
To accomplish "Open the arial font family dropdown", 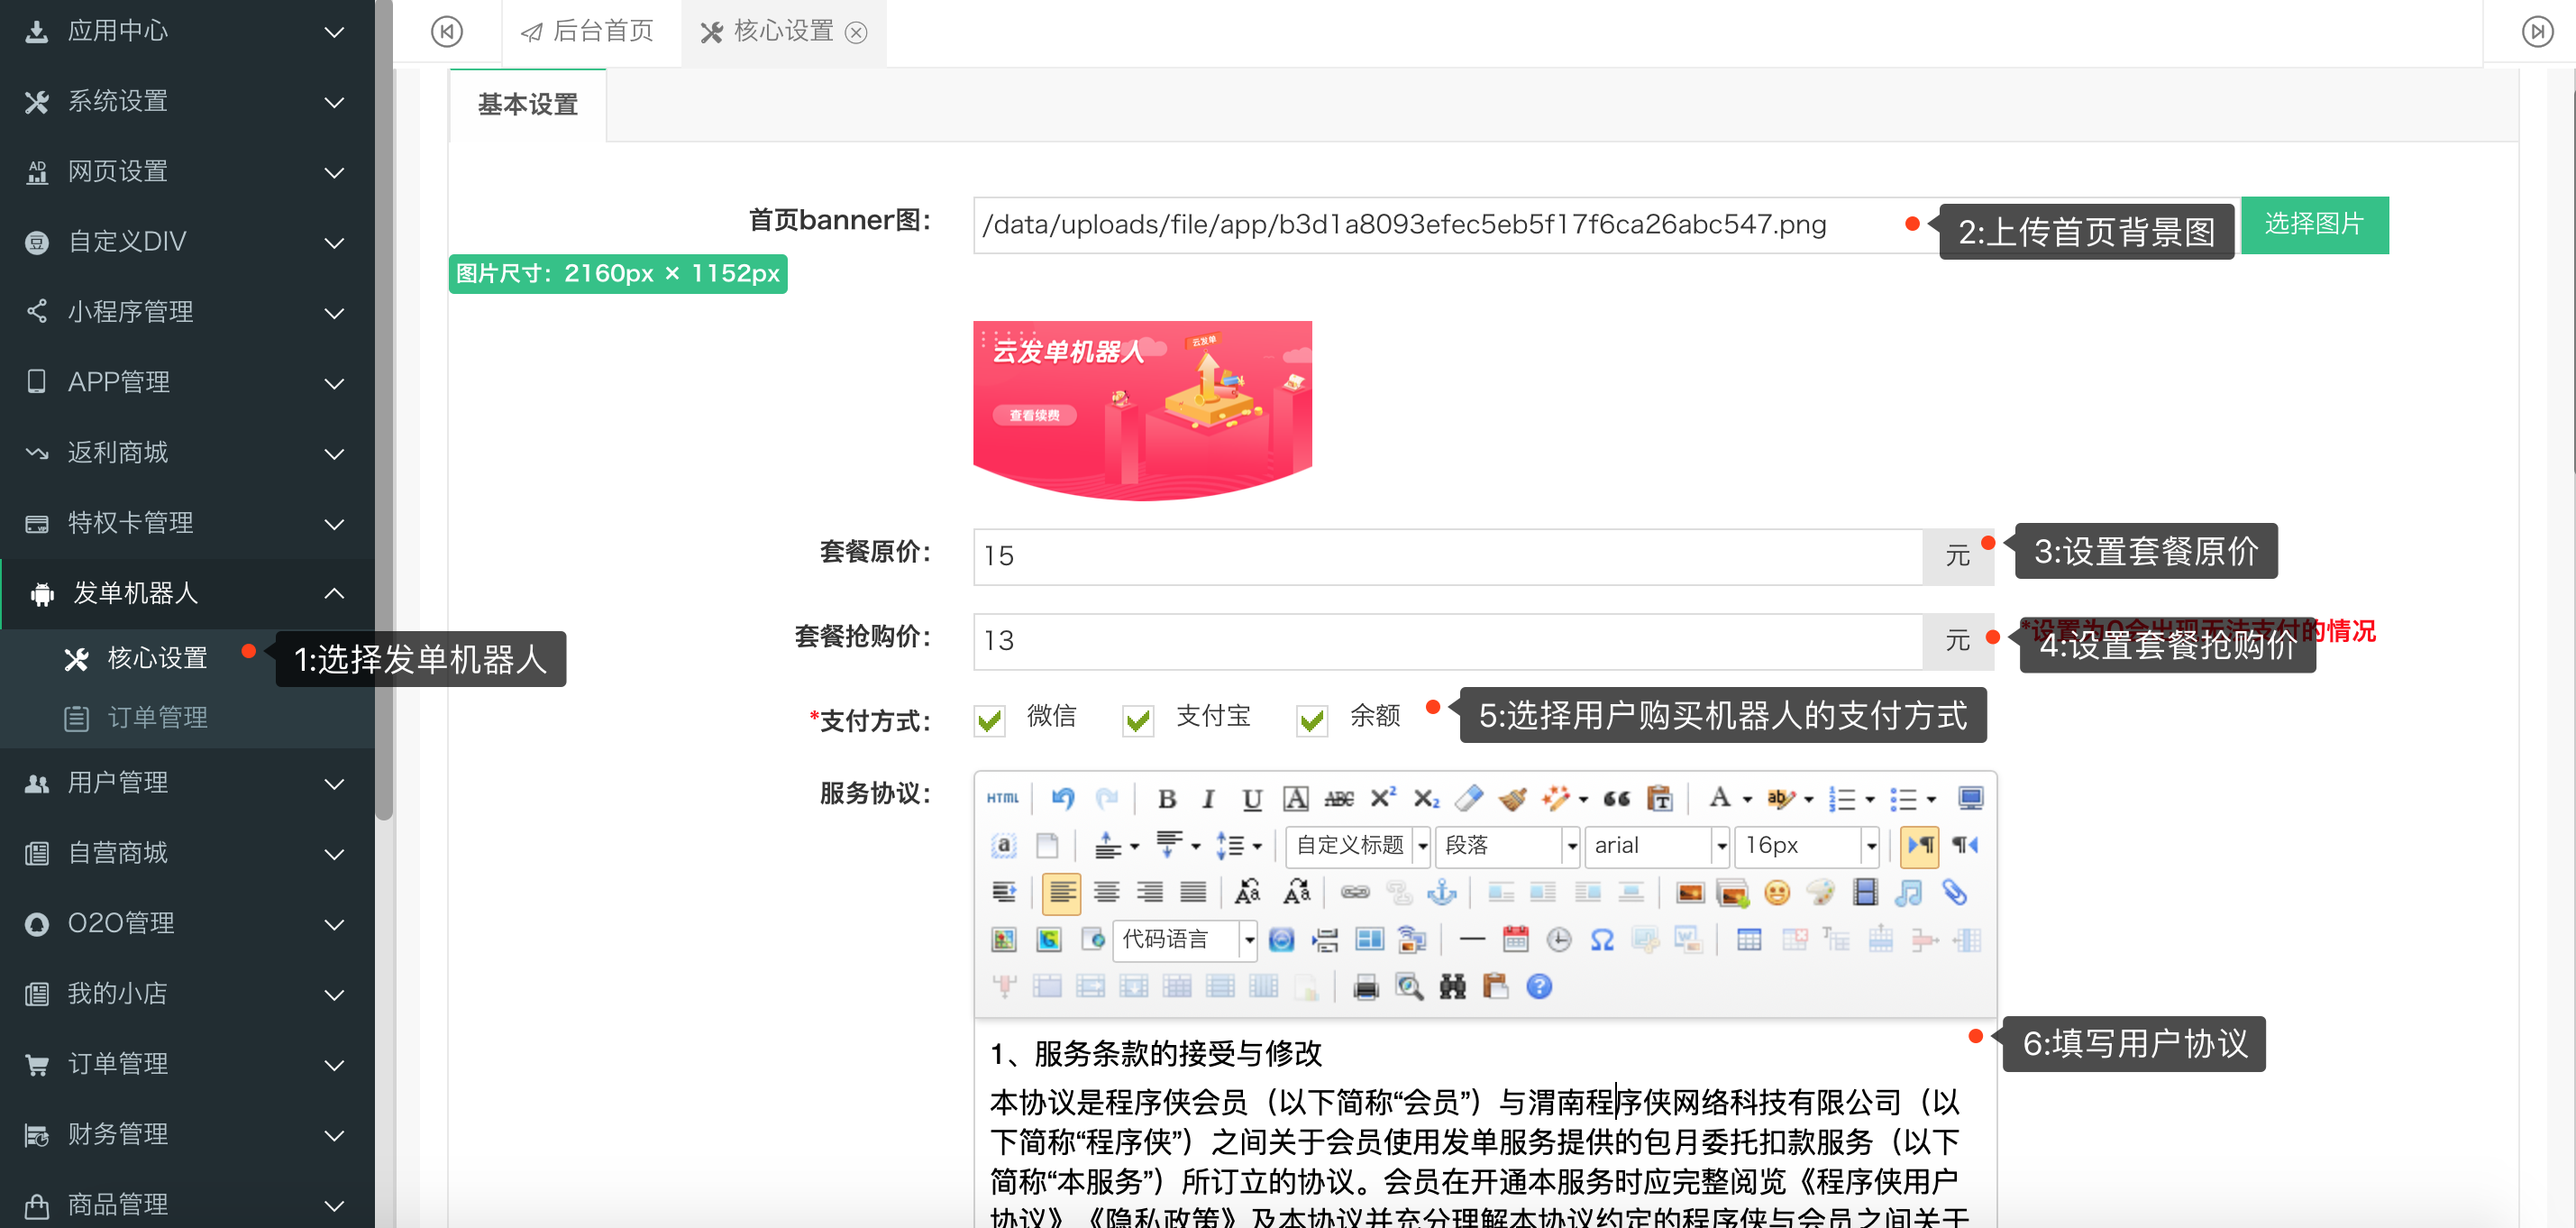I will point(1658,845).
